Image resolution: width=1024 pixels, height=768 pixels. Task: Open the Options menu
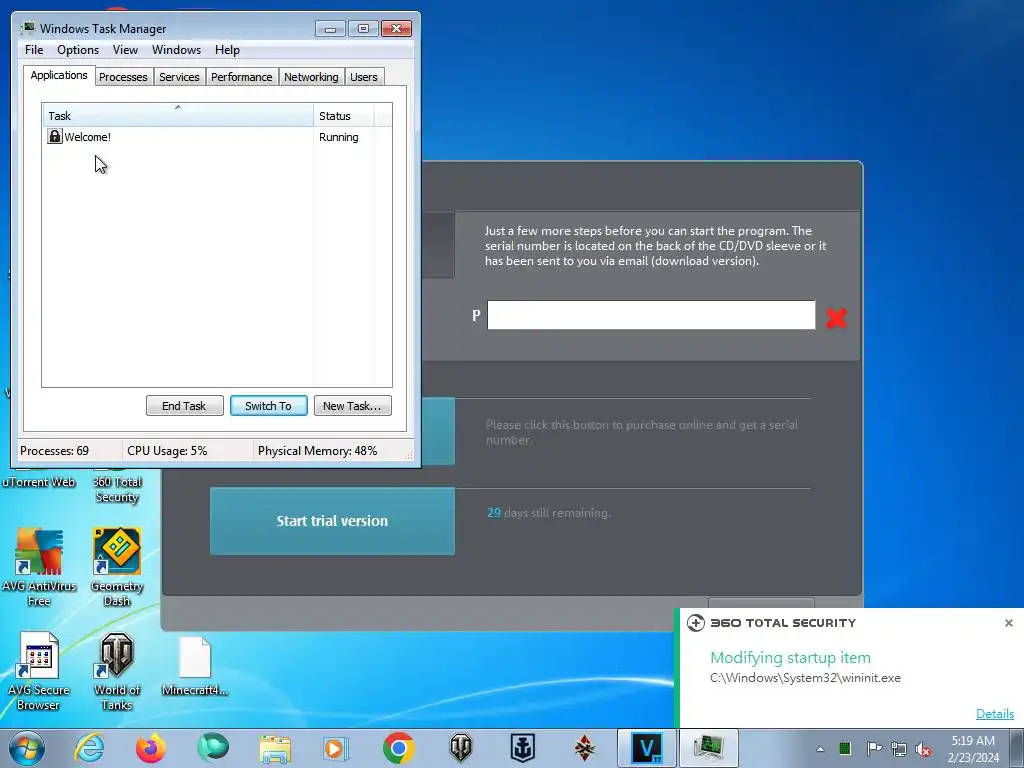coord(78,50)
